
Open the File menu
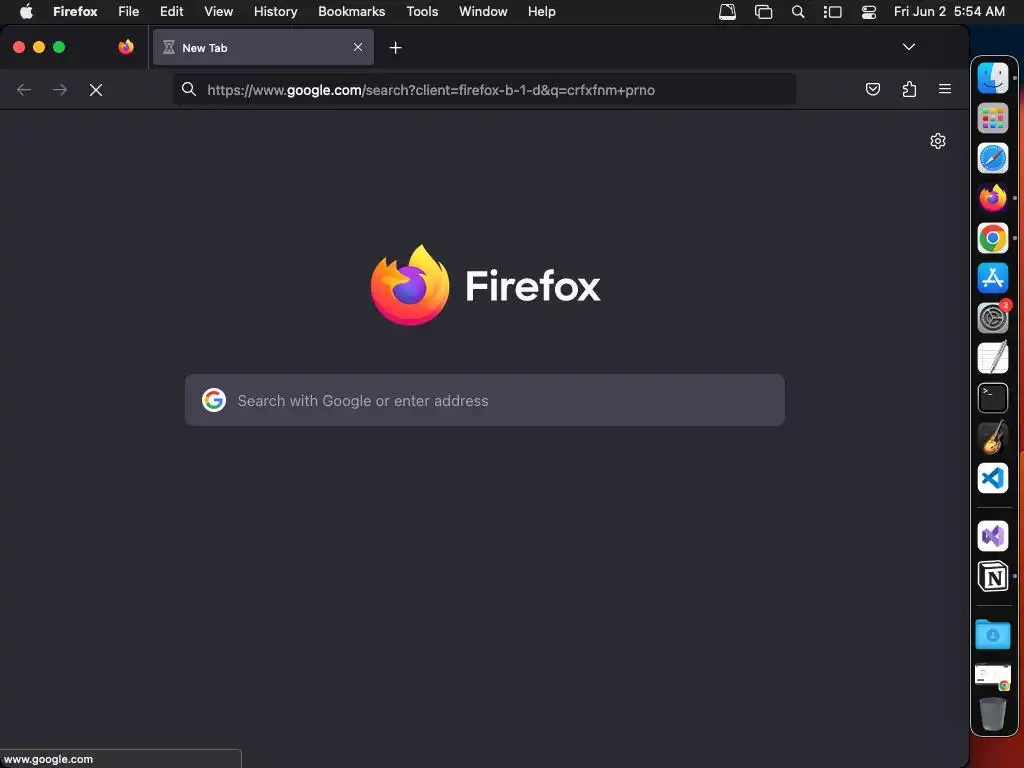point(129,12)
